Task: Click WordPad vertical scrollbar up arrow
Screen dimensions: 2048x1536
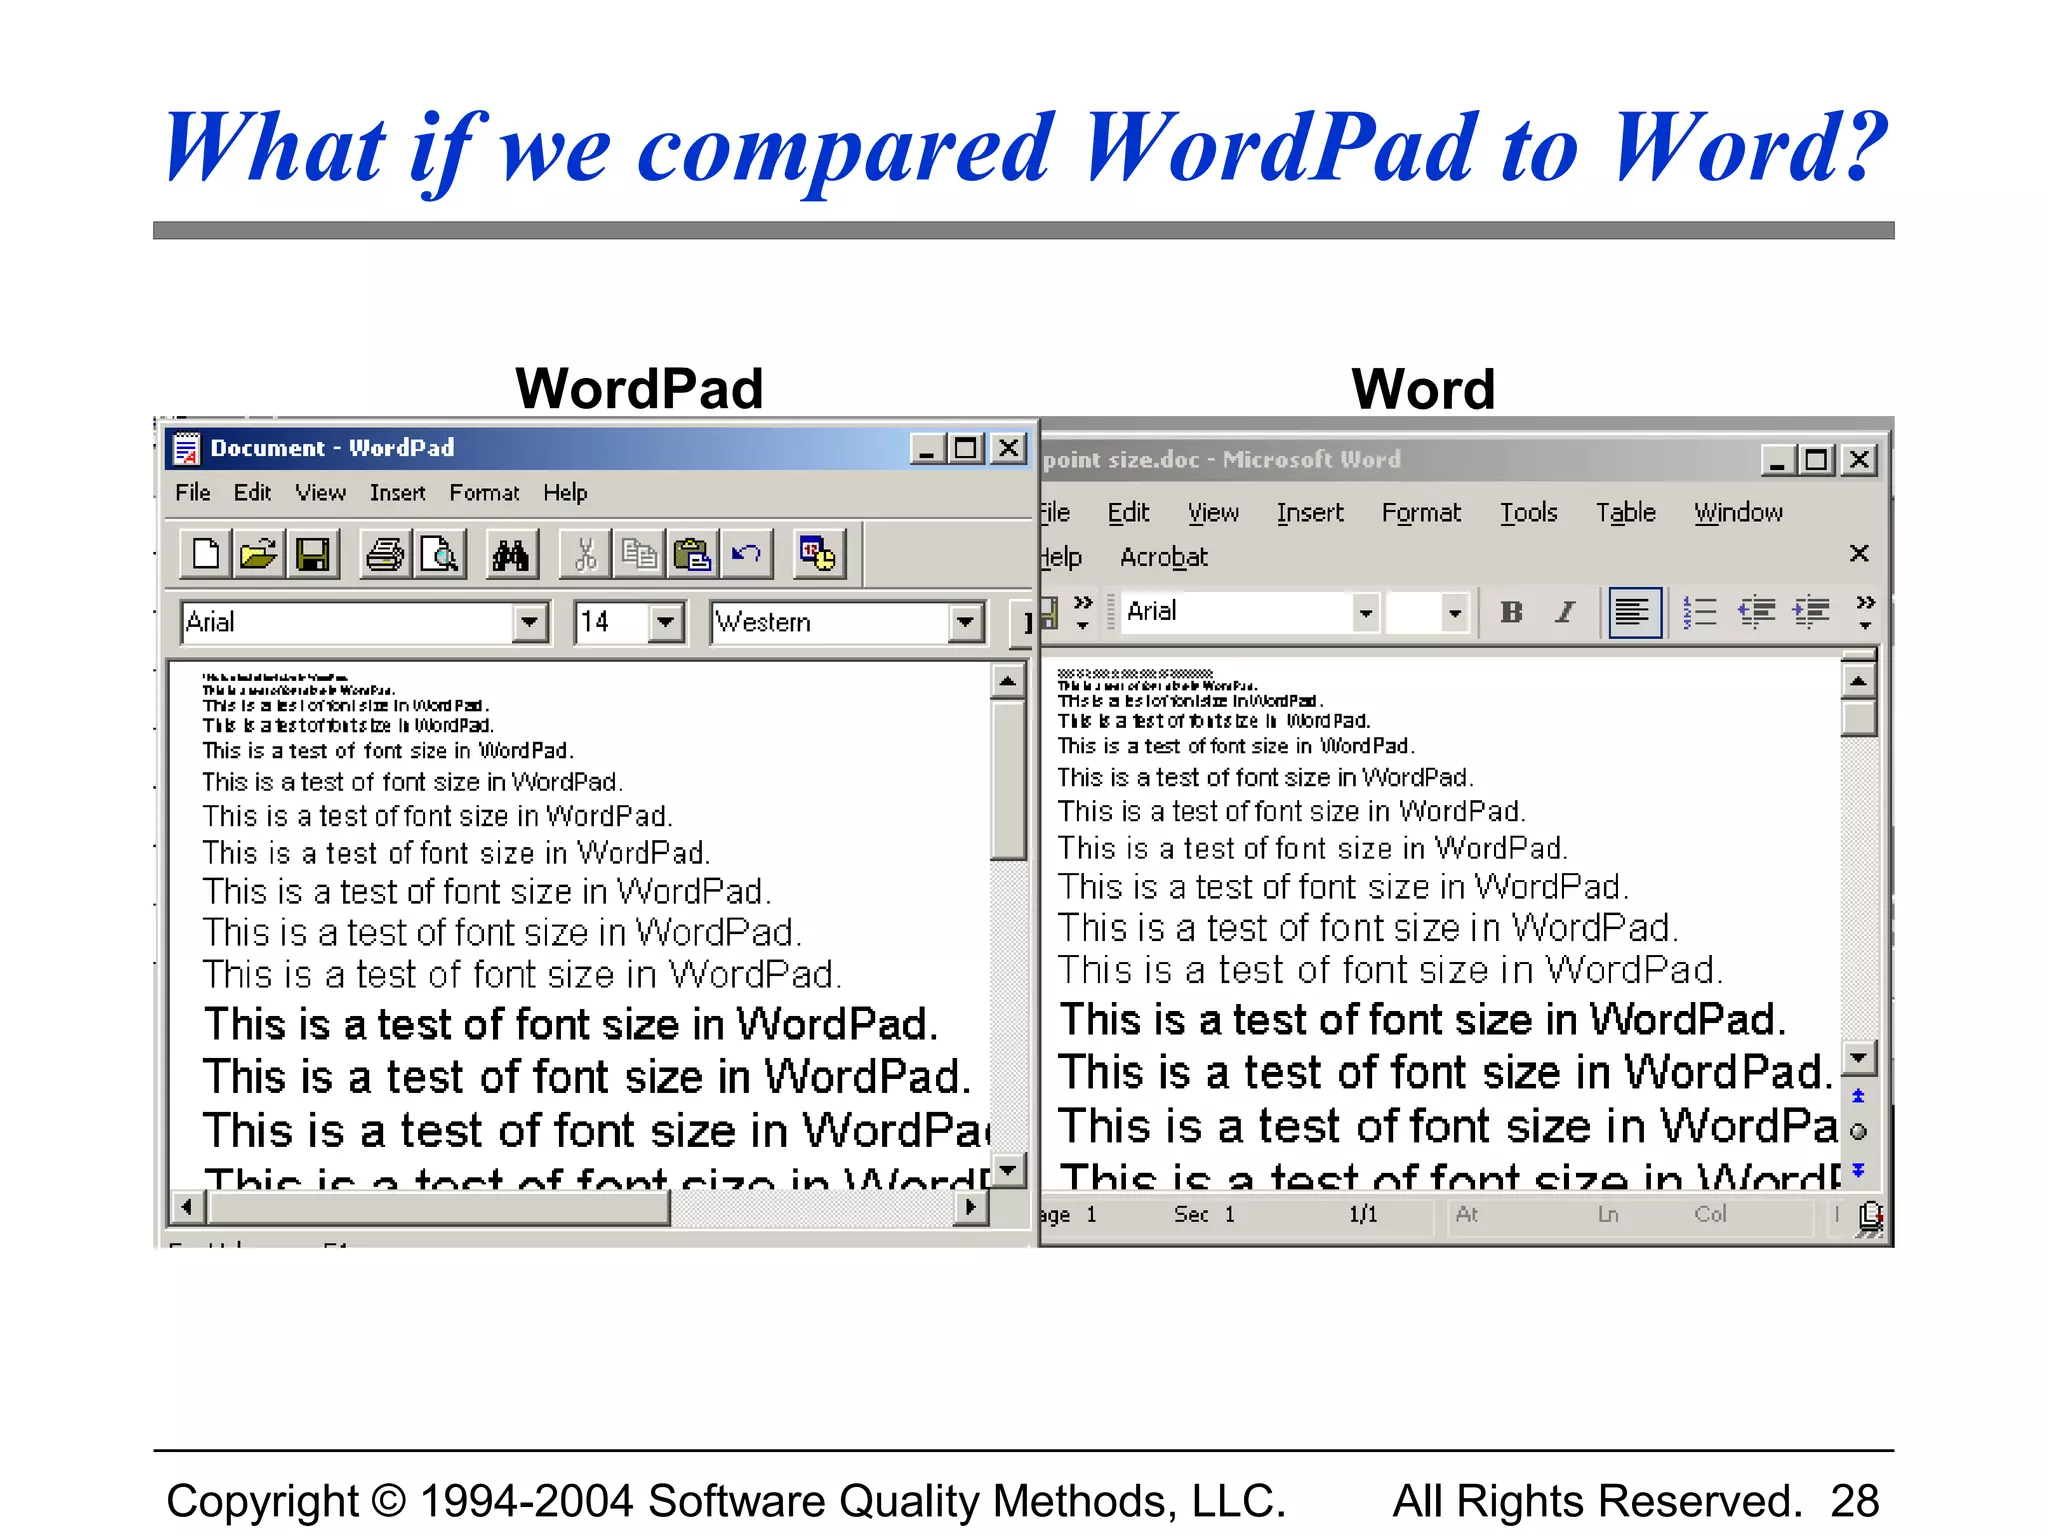Action: [x=1008, y=682]
